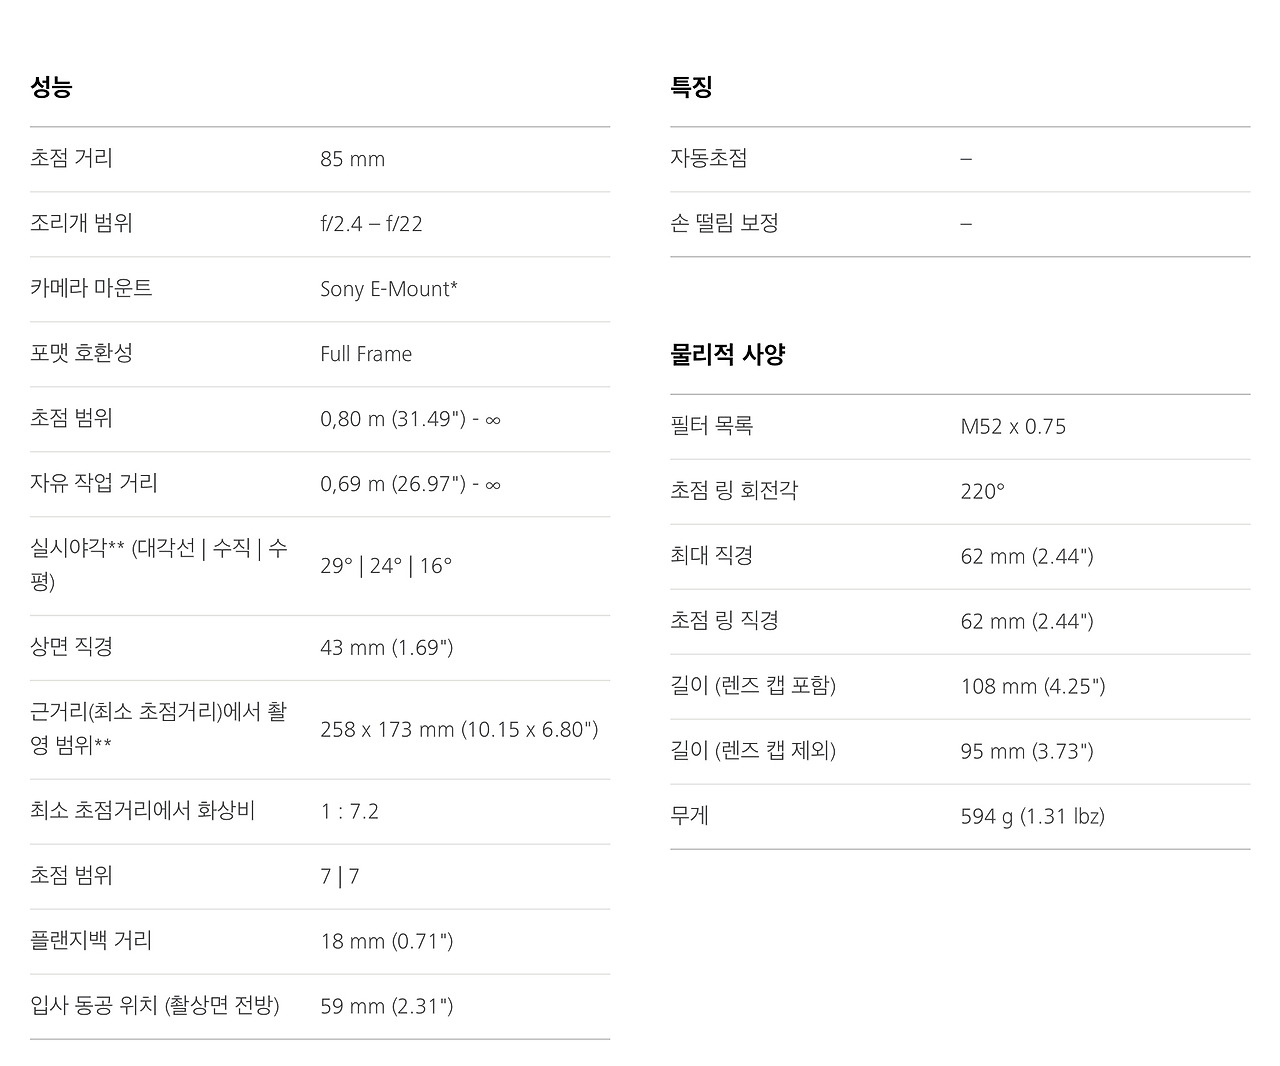This screenshot has width=1280, height=1066.
Task: Click the 초점 링 회전각 220° value
Action: (x=982, y=491)
